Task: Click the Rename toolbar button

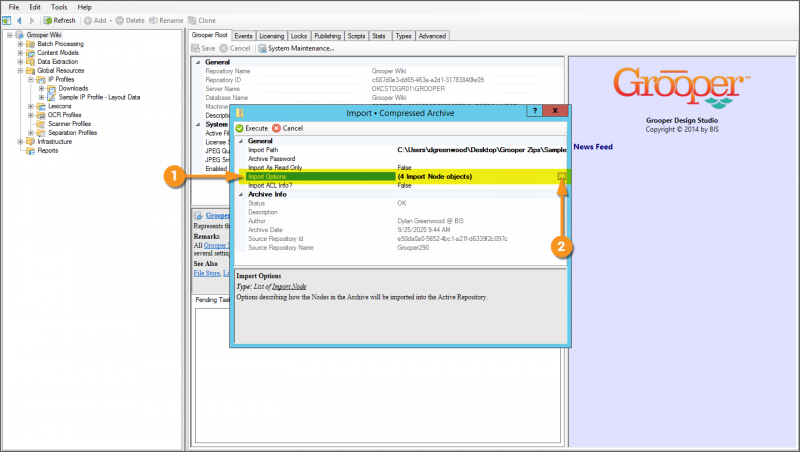Action: (x=166, y=20)
